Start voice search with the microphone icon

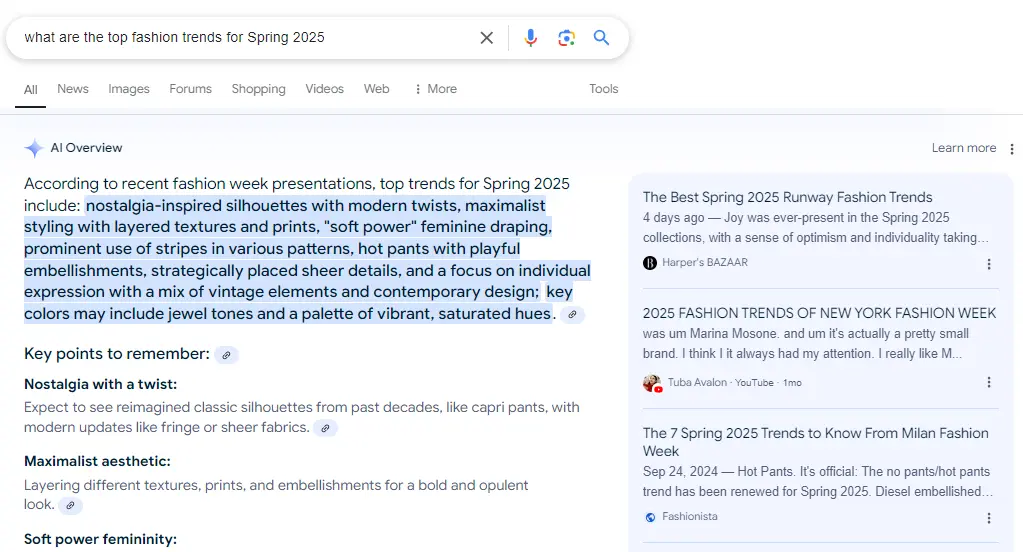pyautogui.click(x=530, y=38)
